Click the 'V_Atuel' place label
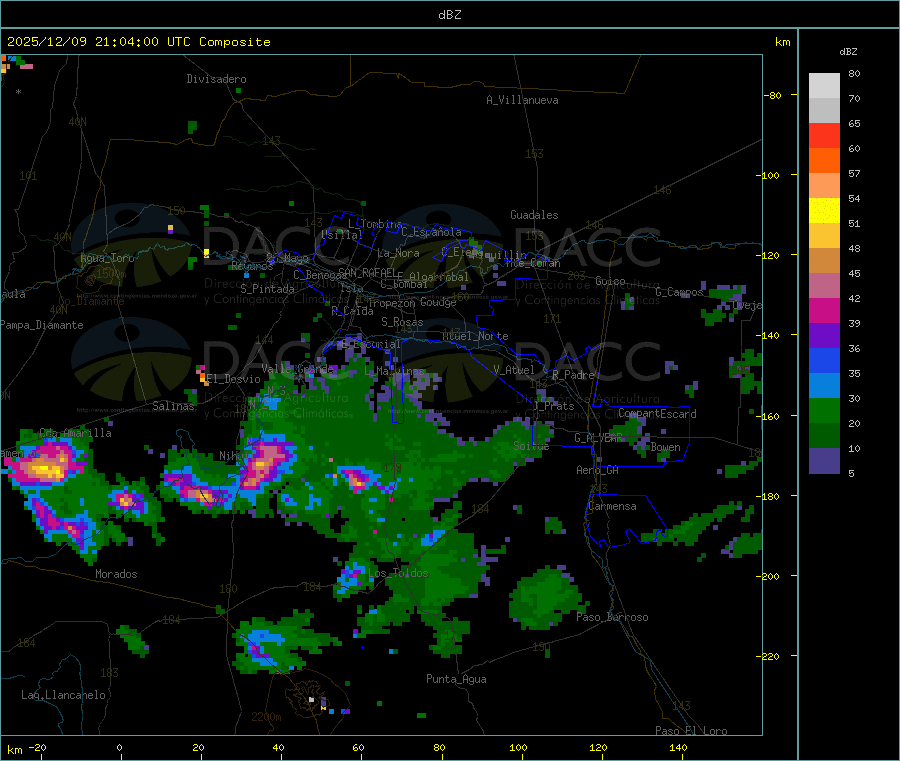This screenshot has width=900, height=761. point(514,370)
